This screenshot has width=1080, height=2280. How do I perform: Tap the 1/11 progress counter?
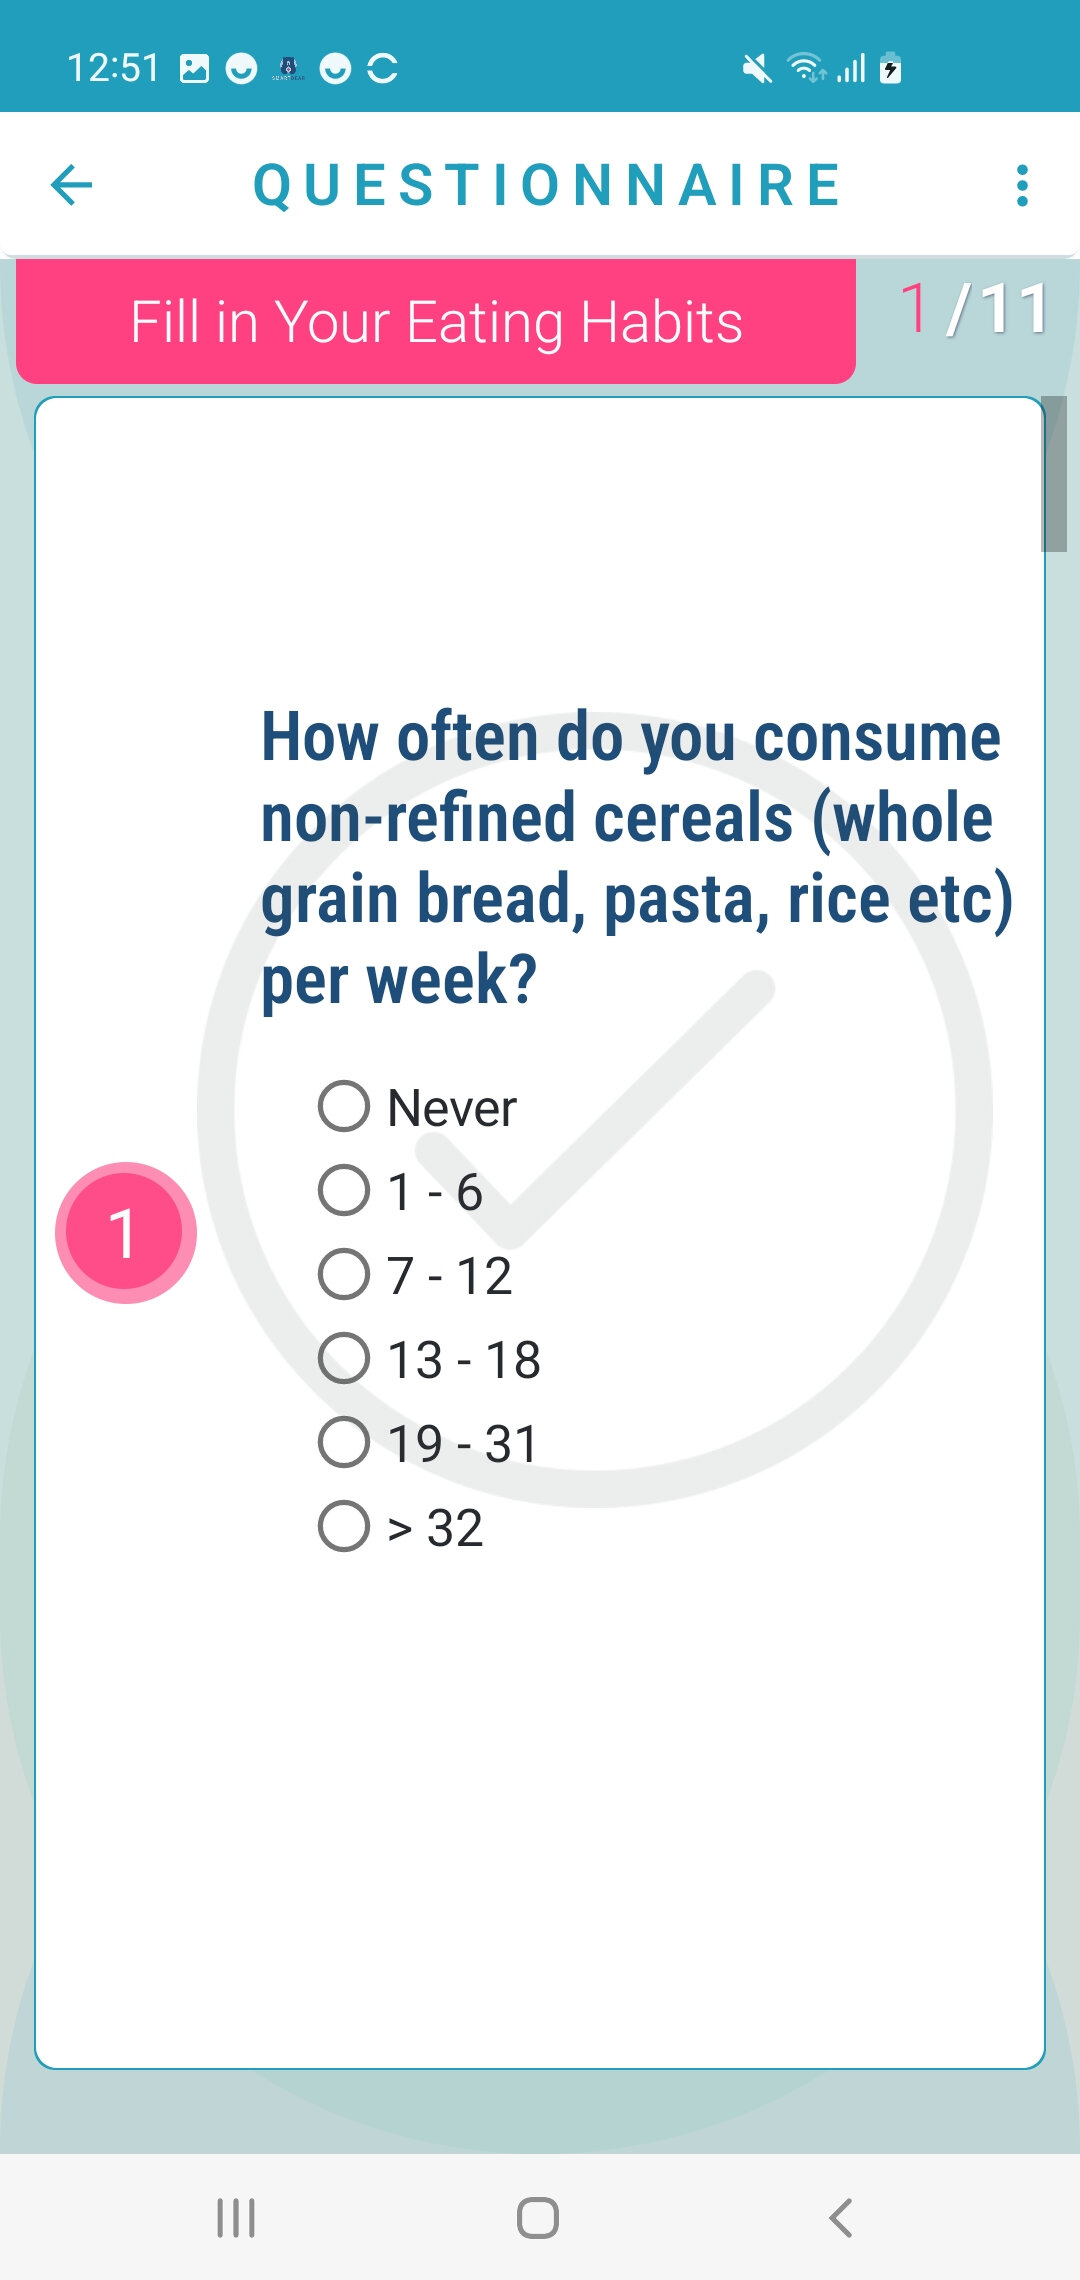(974, 308)
